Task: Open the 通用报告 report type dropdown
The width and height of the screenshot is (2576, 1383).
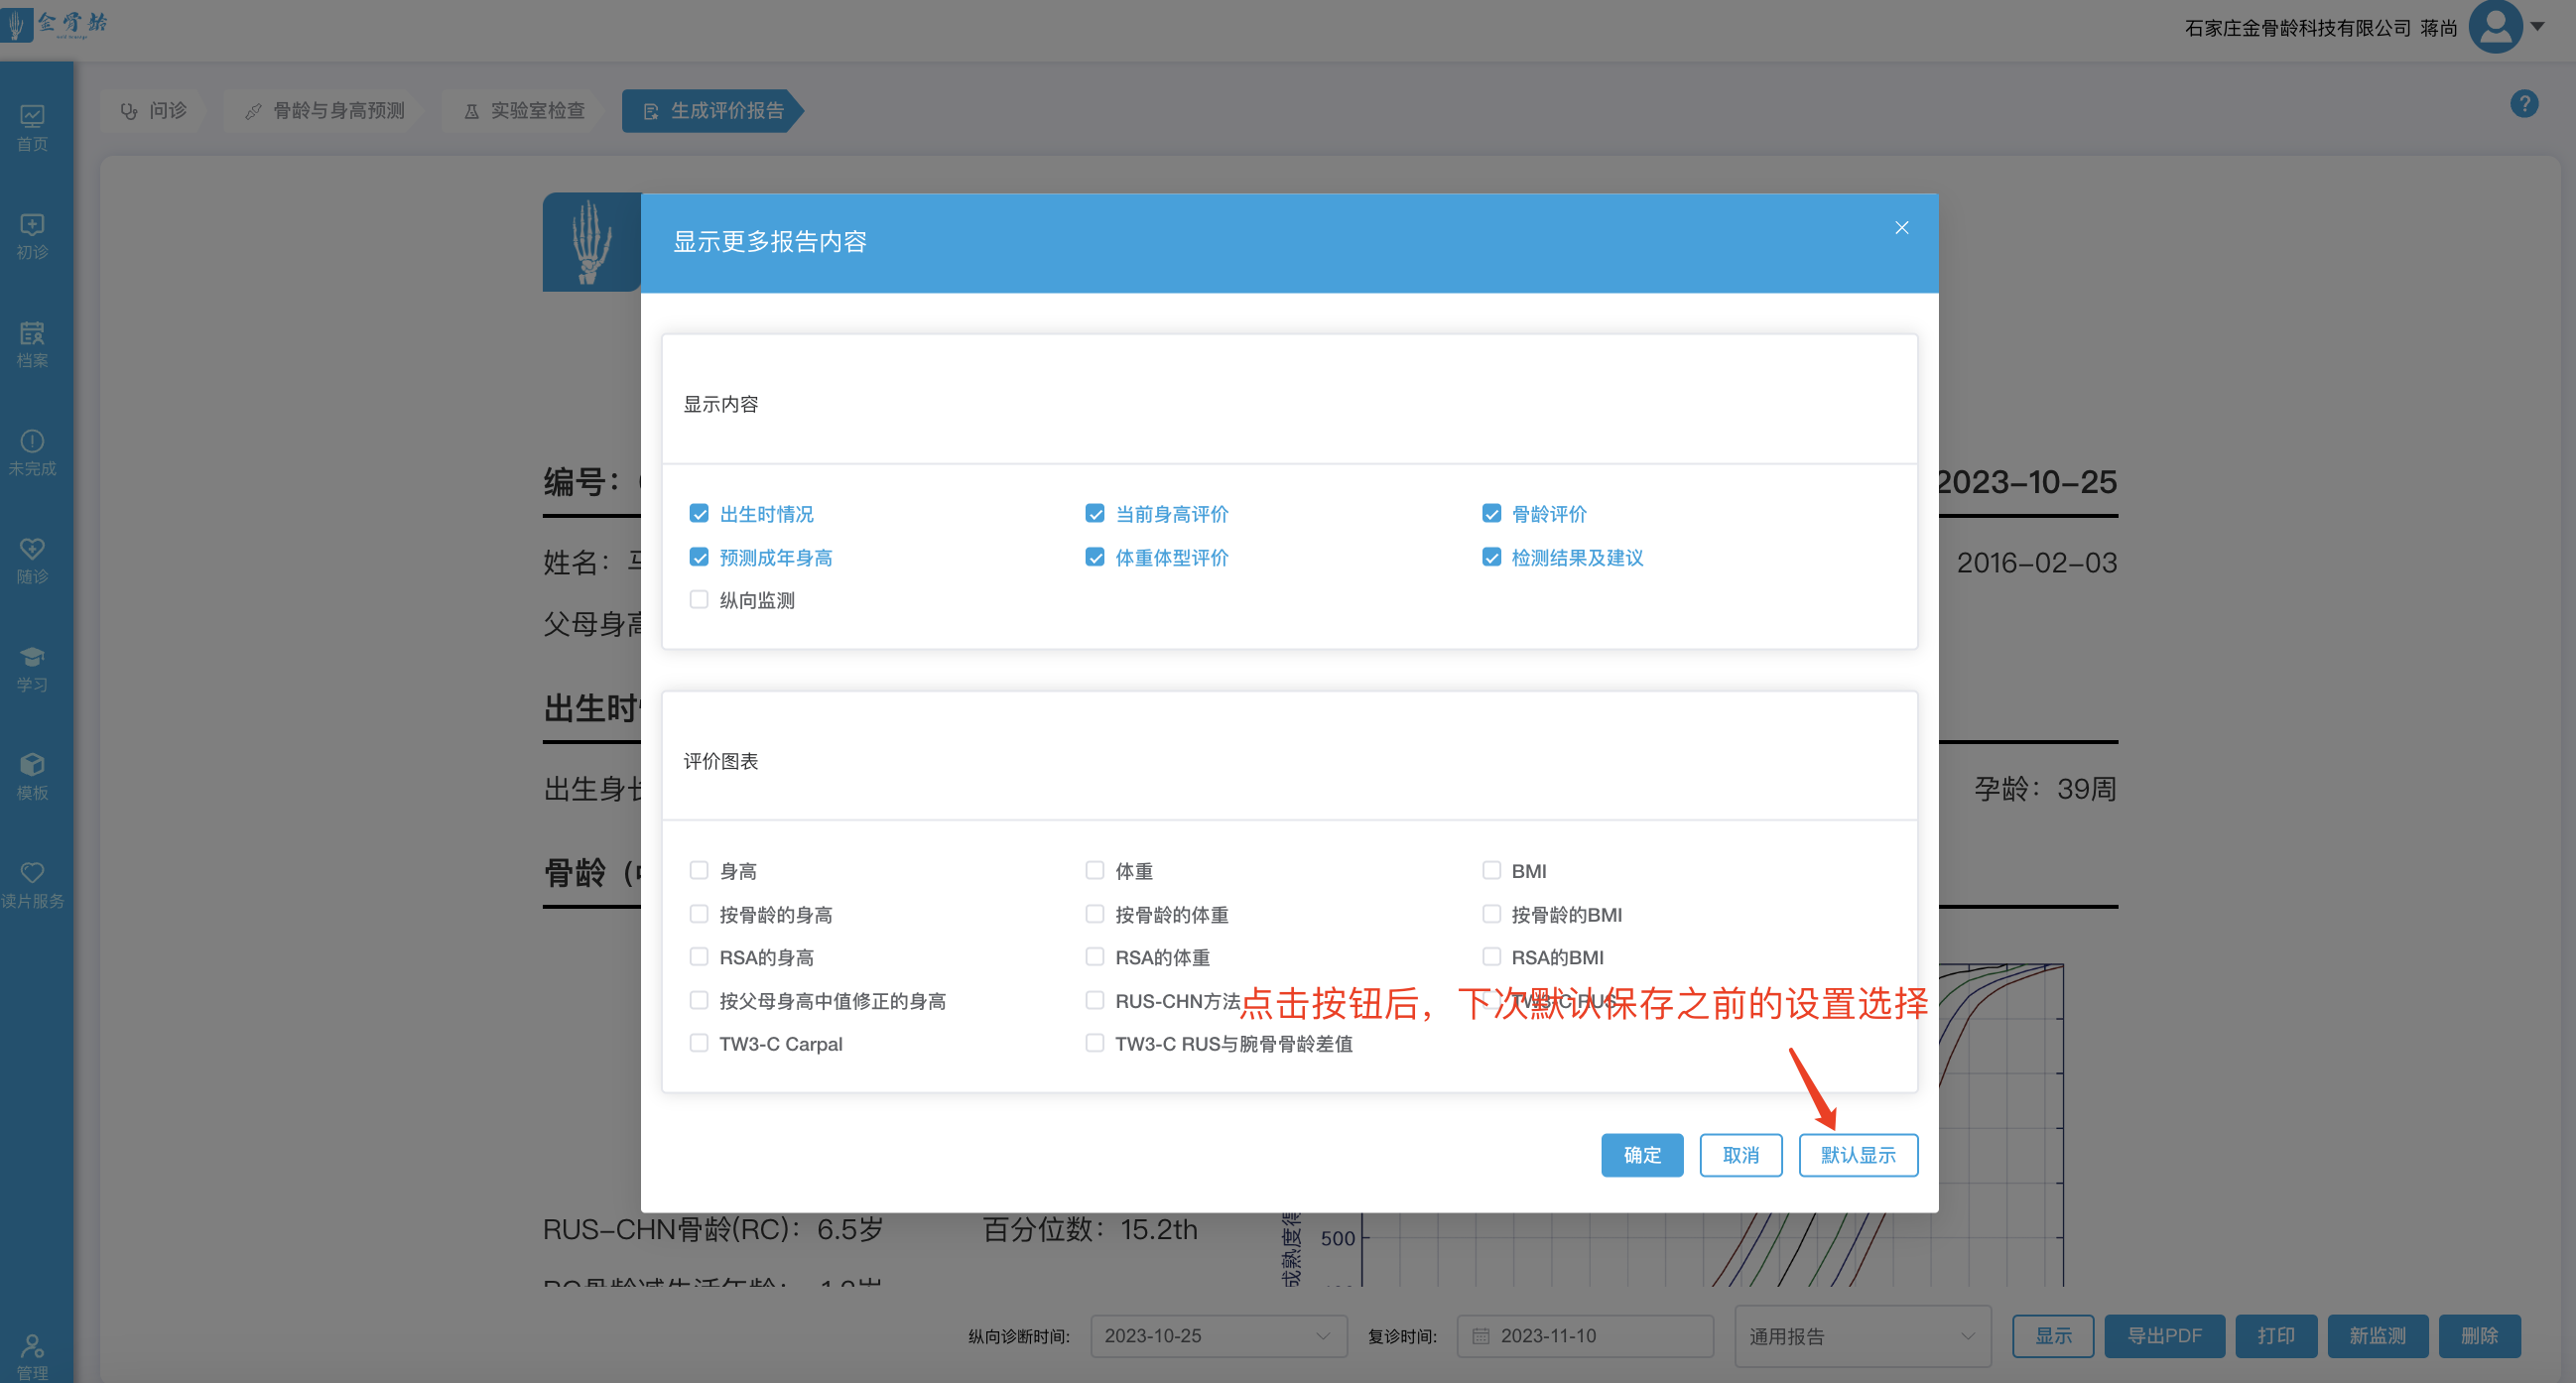Action: (1861, 1336)
